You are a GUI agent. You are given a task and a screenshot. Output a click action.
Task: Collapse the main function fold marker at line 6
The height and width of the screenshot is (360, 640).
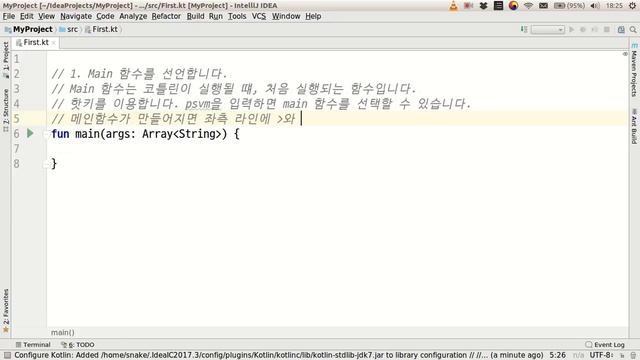click(46, 133)
